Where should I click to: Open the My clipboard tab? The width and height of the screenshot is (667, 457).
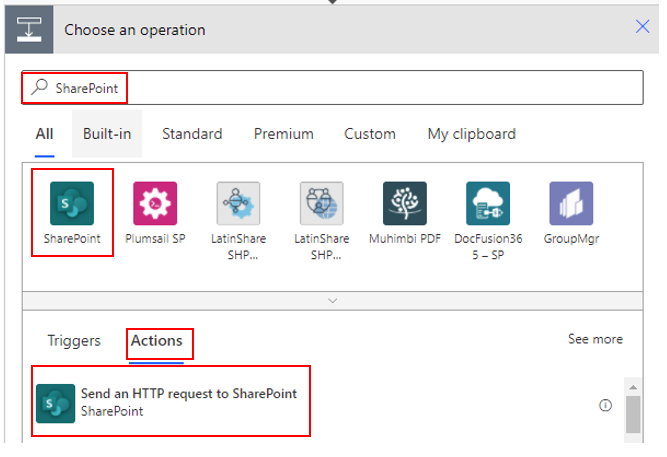471,134
